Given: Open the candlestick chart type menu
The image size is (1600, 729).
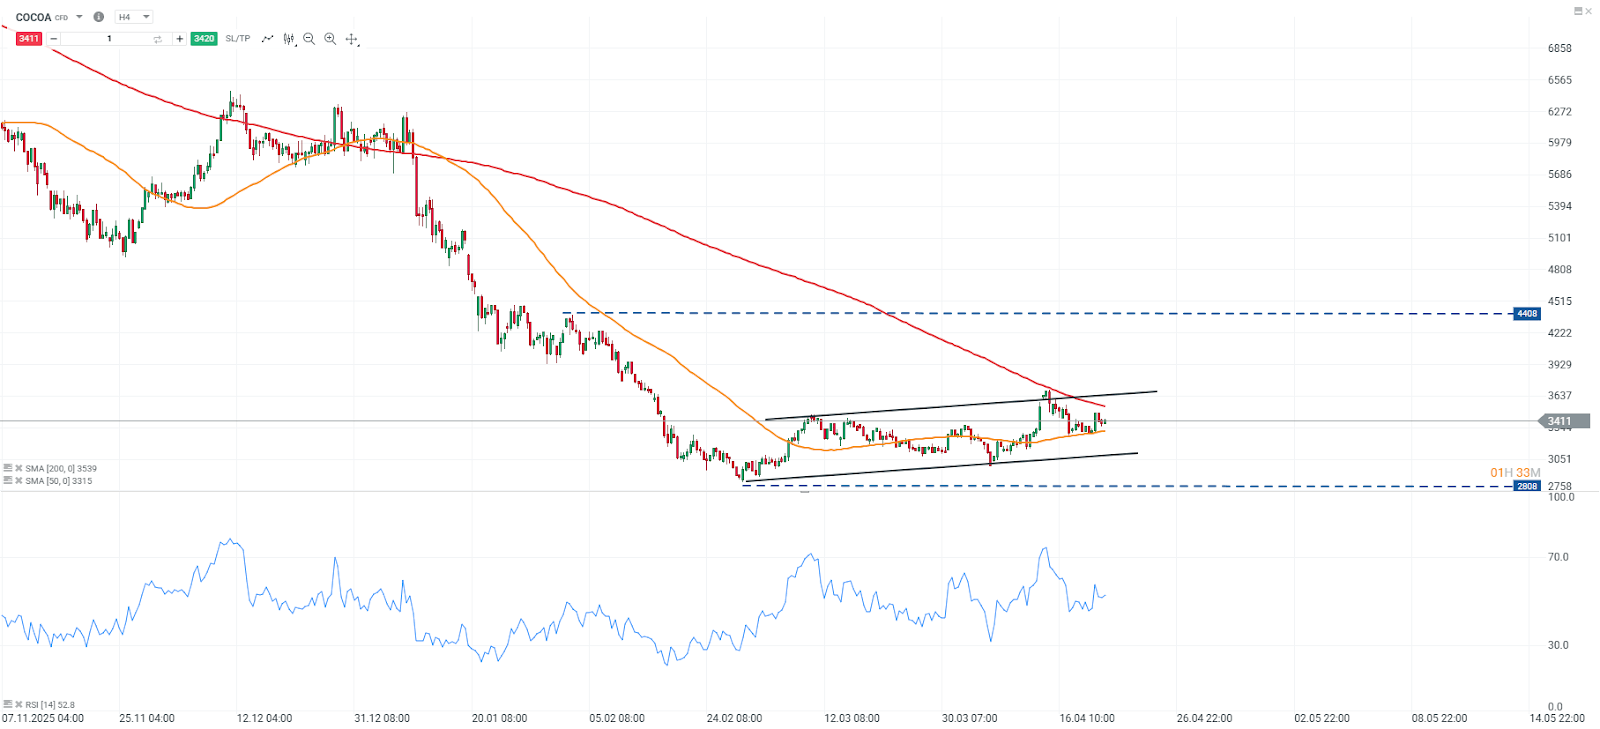Looking at the screenshot, I should 289,39.
